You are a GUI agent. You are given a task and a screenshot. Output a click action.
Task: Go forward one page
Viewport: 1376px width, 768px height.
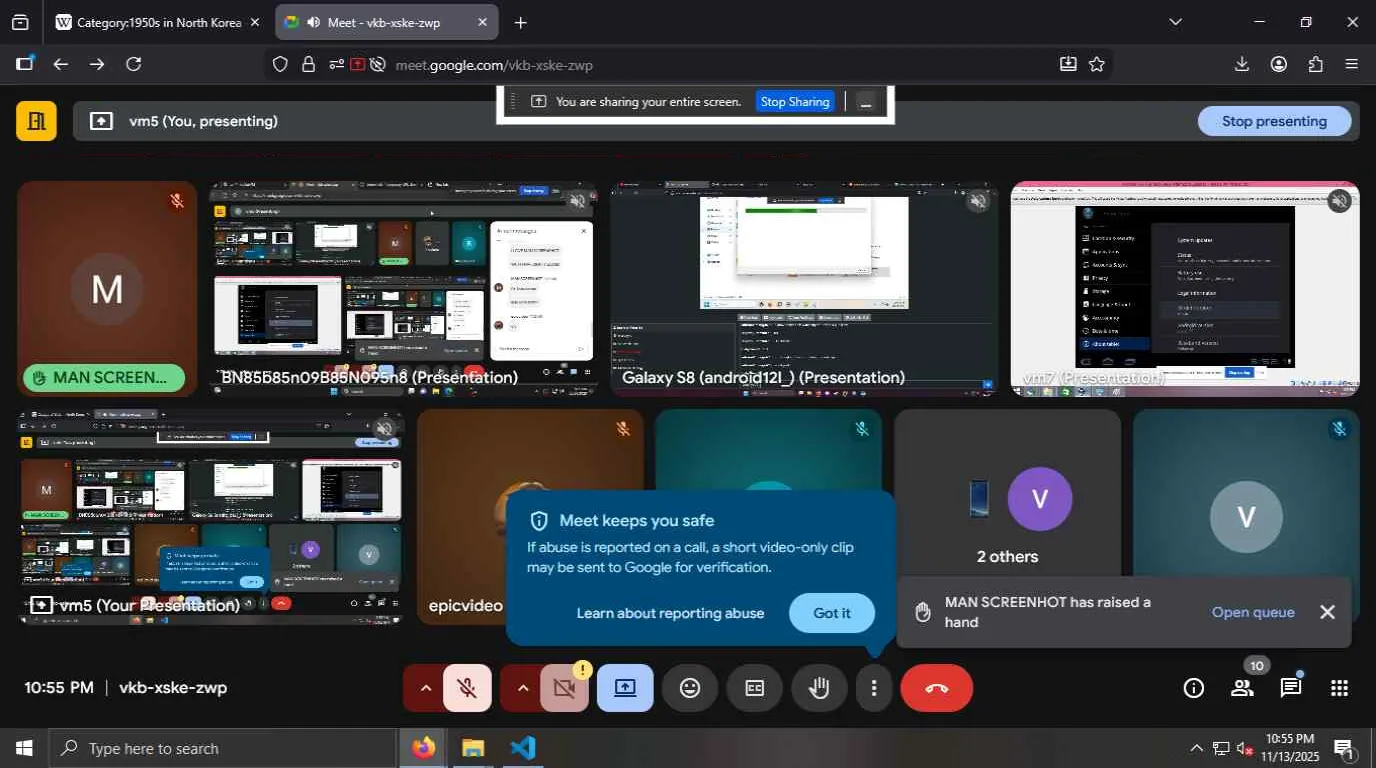[x=97, y=64]
